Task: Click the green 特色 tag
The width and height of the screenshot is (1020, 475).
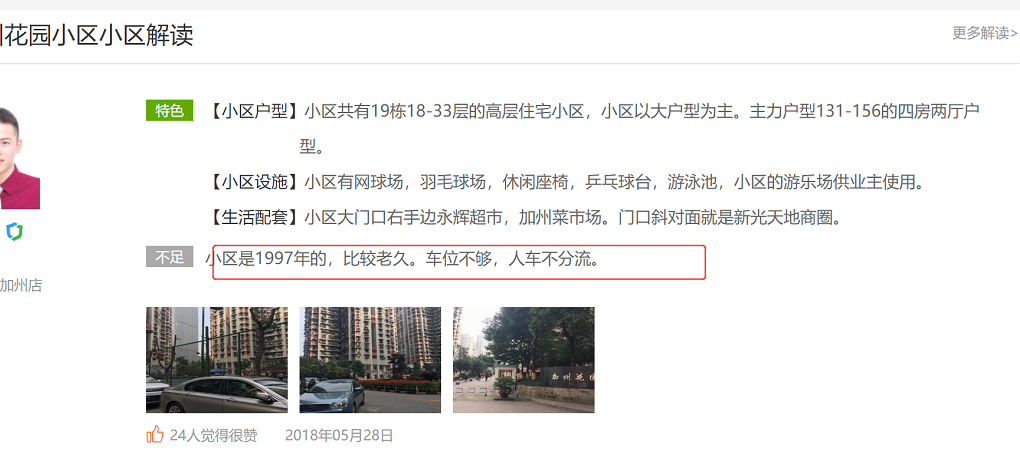Action: click(169, 111)
